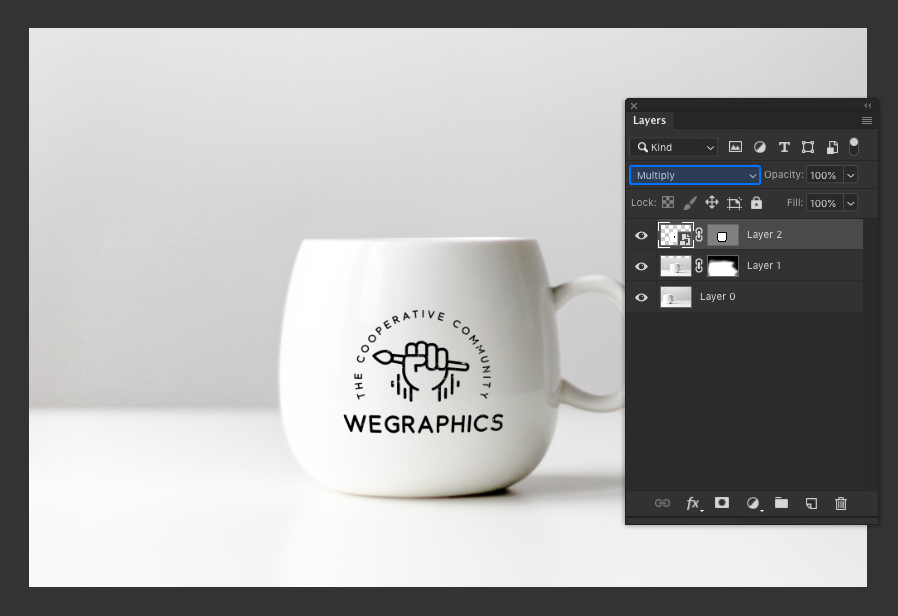Image resolution: width=898 pixels, height=616 pixels.
Task: Prevent auto-nesting artboard lock icon
Action: (734, 203)
